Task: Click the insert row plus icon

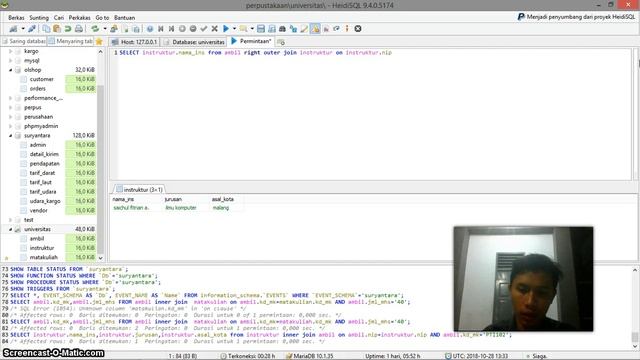Action: tap(182, 29)
